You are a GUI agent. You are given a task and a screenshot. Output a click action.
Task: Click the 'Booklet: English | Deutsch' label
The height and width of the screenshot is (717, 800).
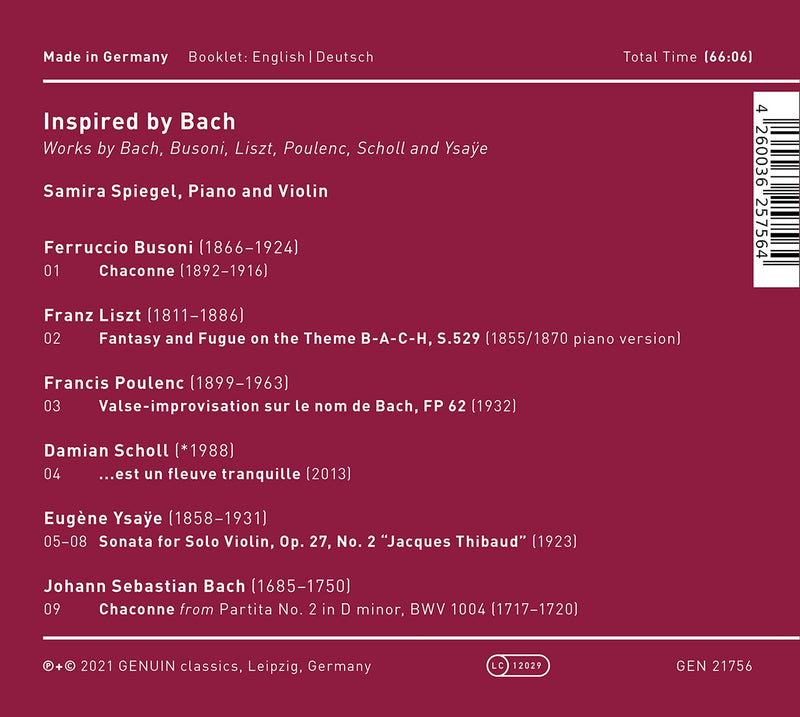click(x=281, y=57)
